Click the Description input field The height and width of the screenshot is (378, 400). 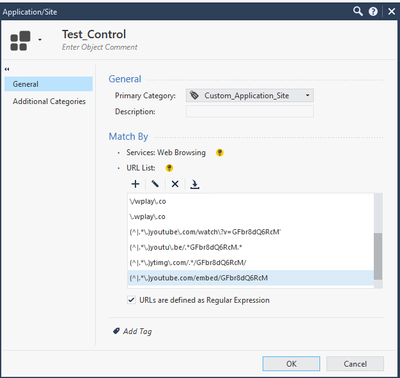tap(250, 111)
